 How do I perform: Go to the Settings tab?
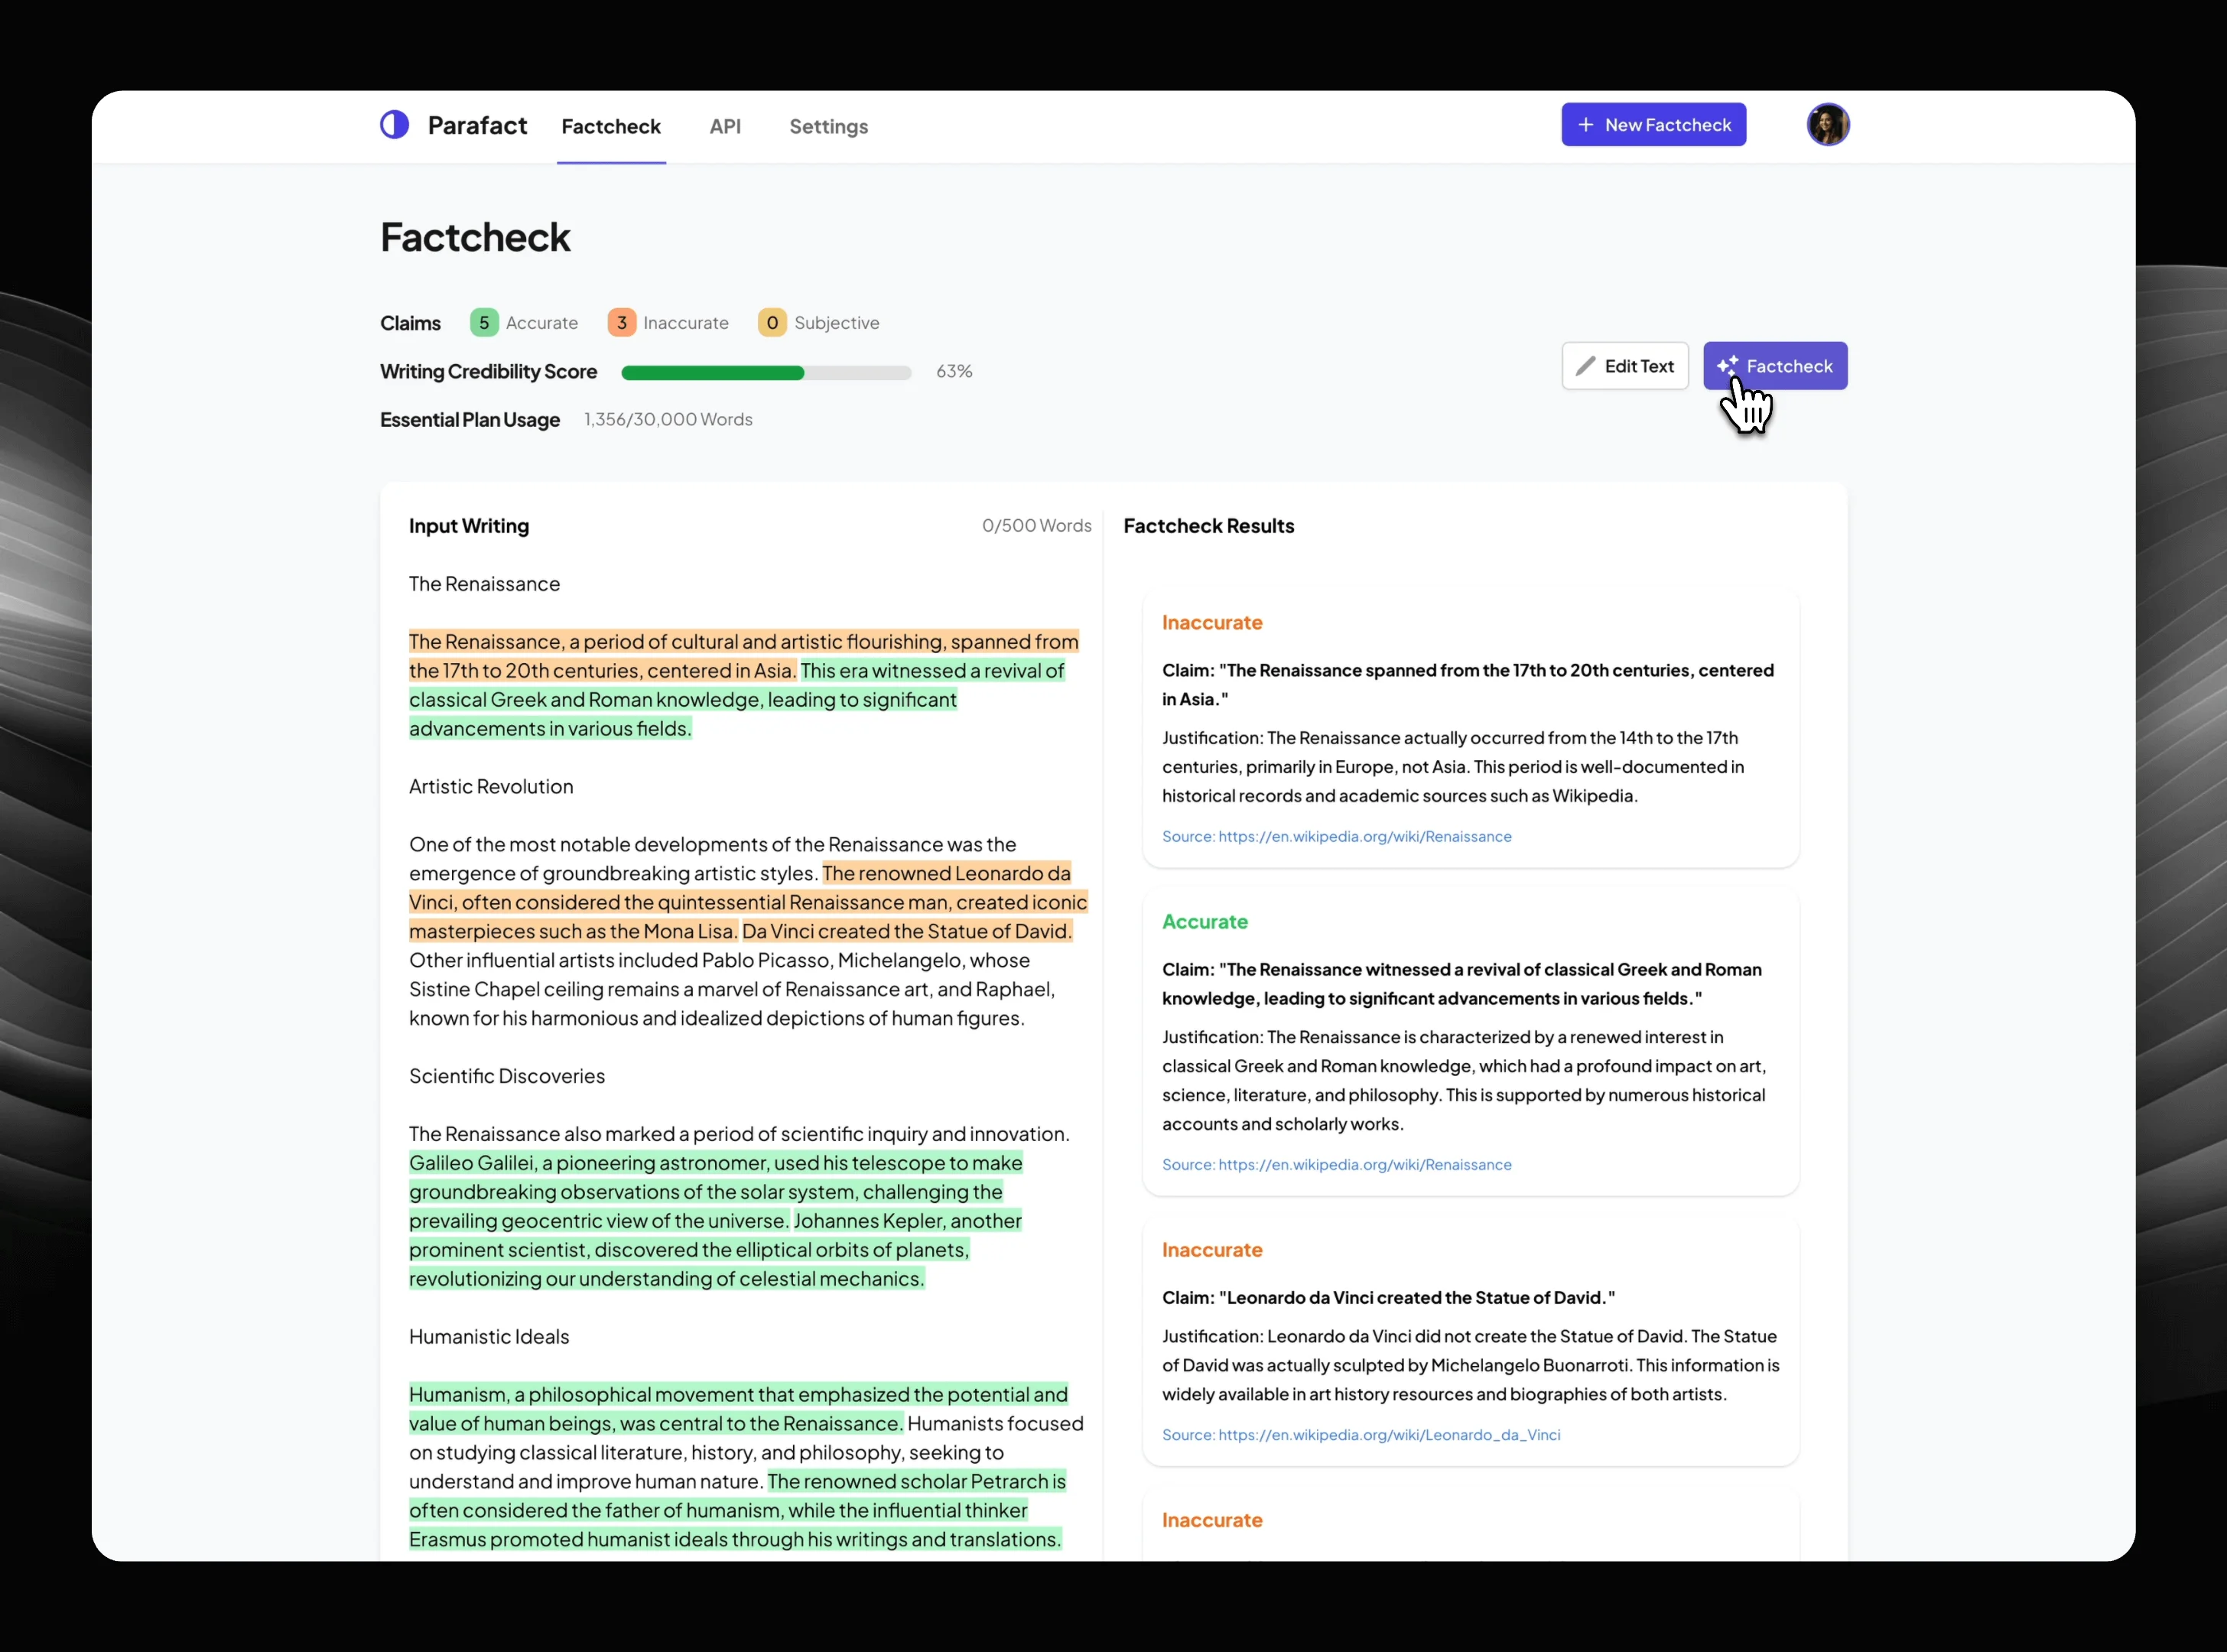[x=828, y=127]
